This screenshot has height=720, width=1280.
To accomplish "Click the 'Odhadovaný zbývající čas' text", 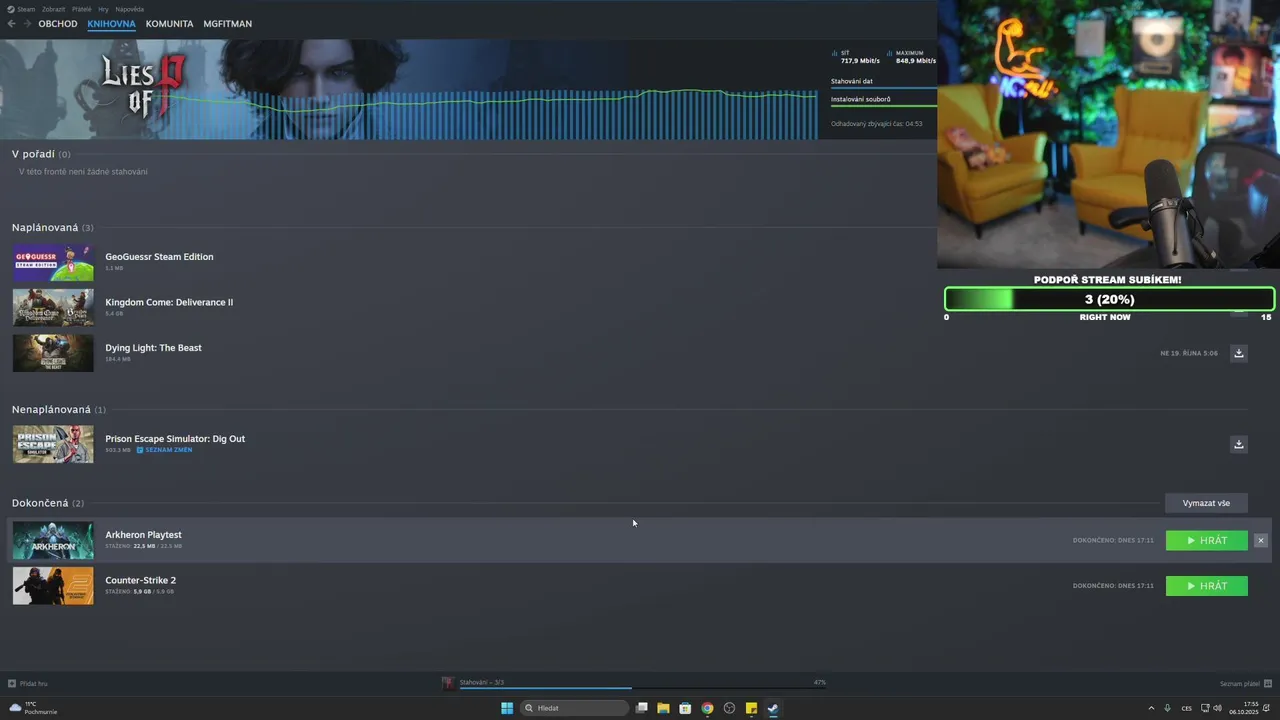I will click(x=876, y=124).
